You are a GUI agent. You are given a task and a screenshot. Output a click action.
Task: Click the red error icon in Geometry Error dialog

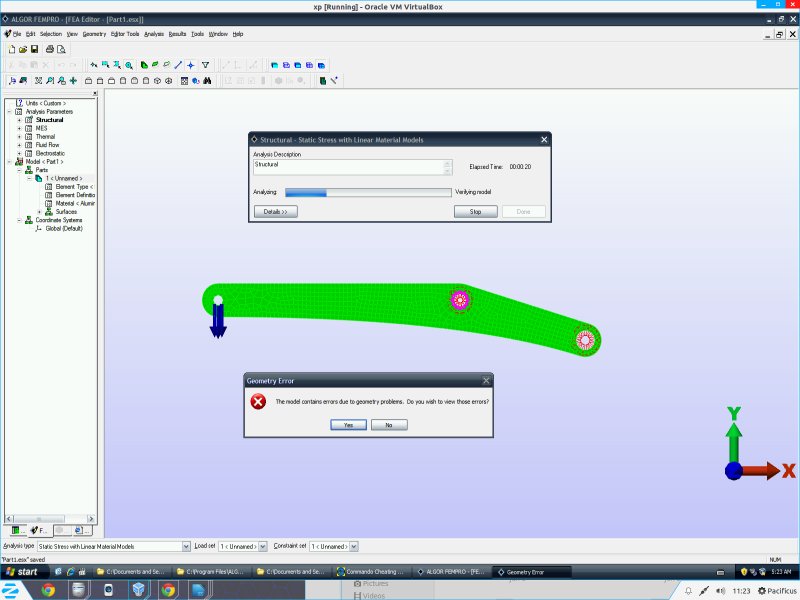click(x=258, y=402)
